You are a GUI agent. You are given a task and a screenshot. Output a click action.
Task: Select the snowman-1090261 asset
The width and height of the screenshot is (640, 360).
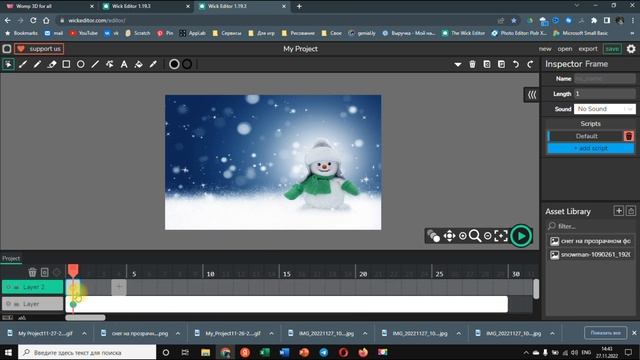(x=590, y=255)
